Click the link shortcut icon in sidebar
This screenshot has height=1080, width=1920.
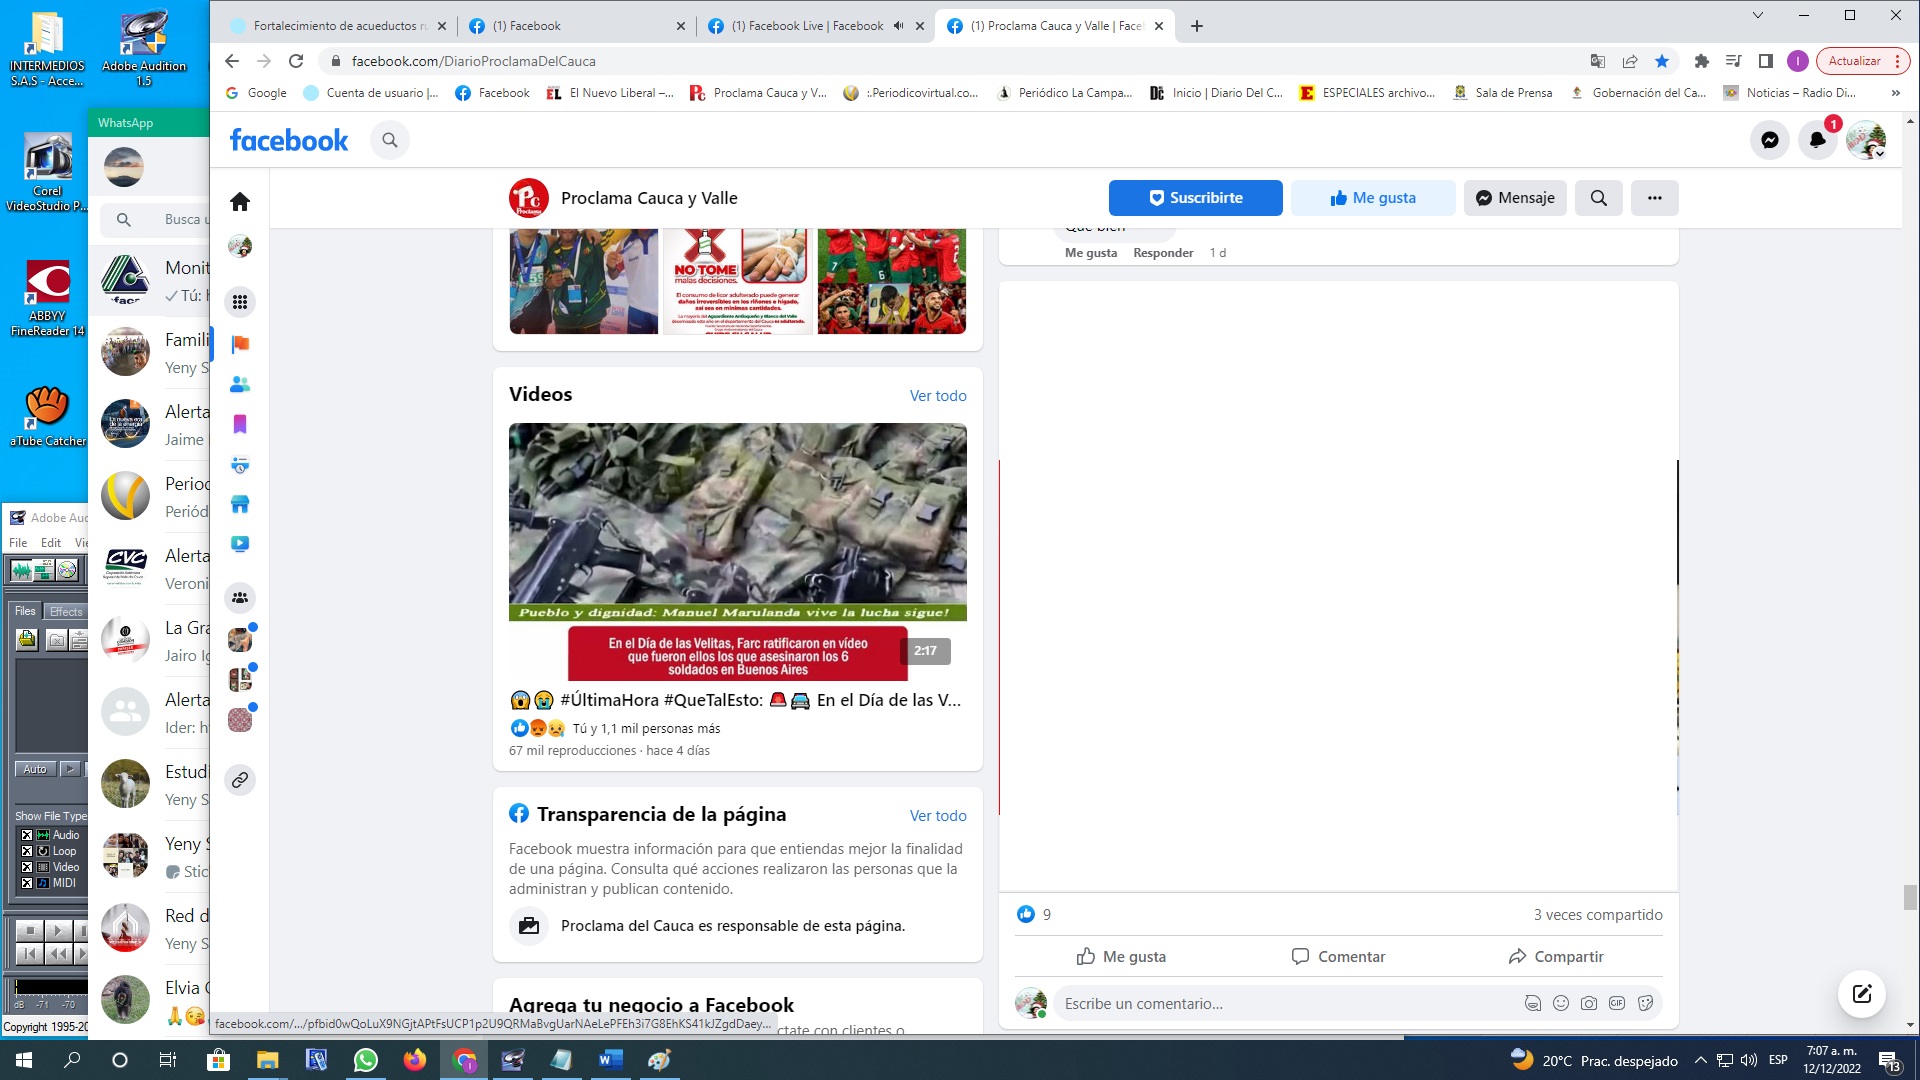pyautogui.click(x=240, y=780)
